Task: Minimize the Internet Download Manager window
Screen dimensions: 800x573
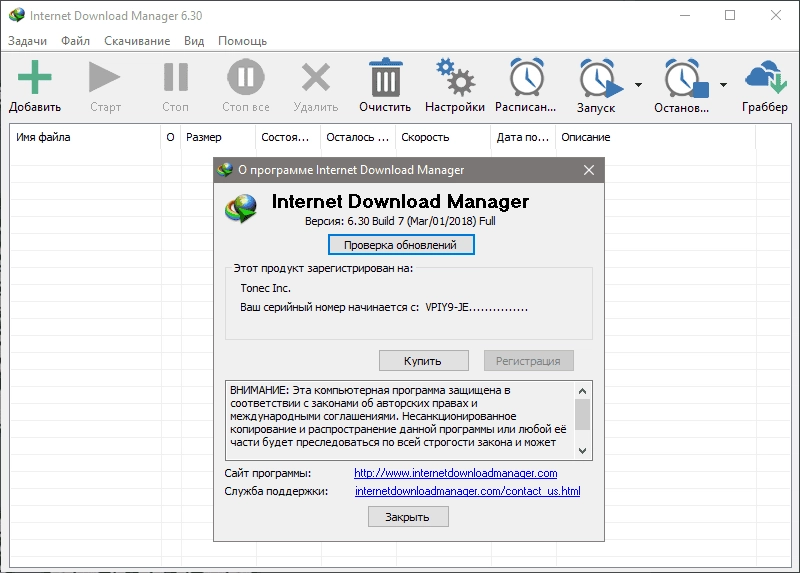Action: 685,15
